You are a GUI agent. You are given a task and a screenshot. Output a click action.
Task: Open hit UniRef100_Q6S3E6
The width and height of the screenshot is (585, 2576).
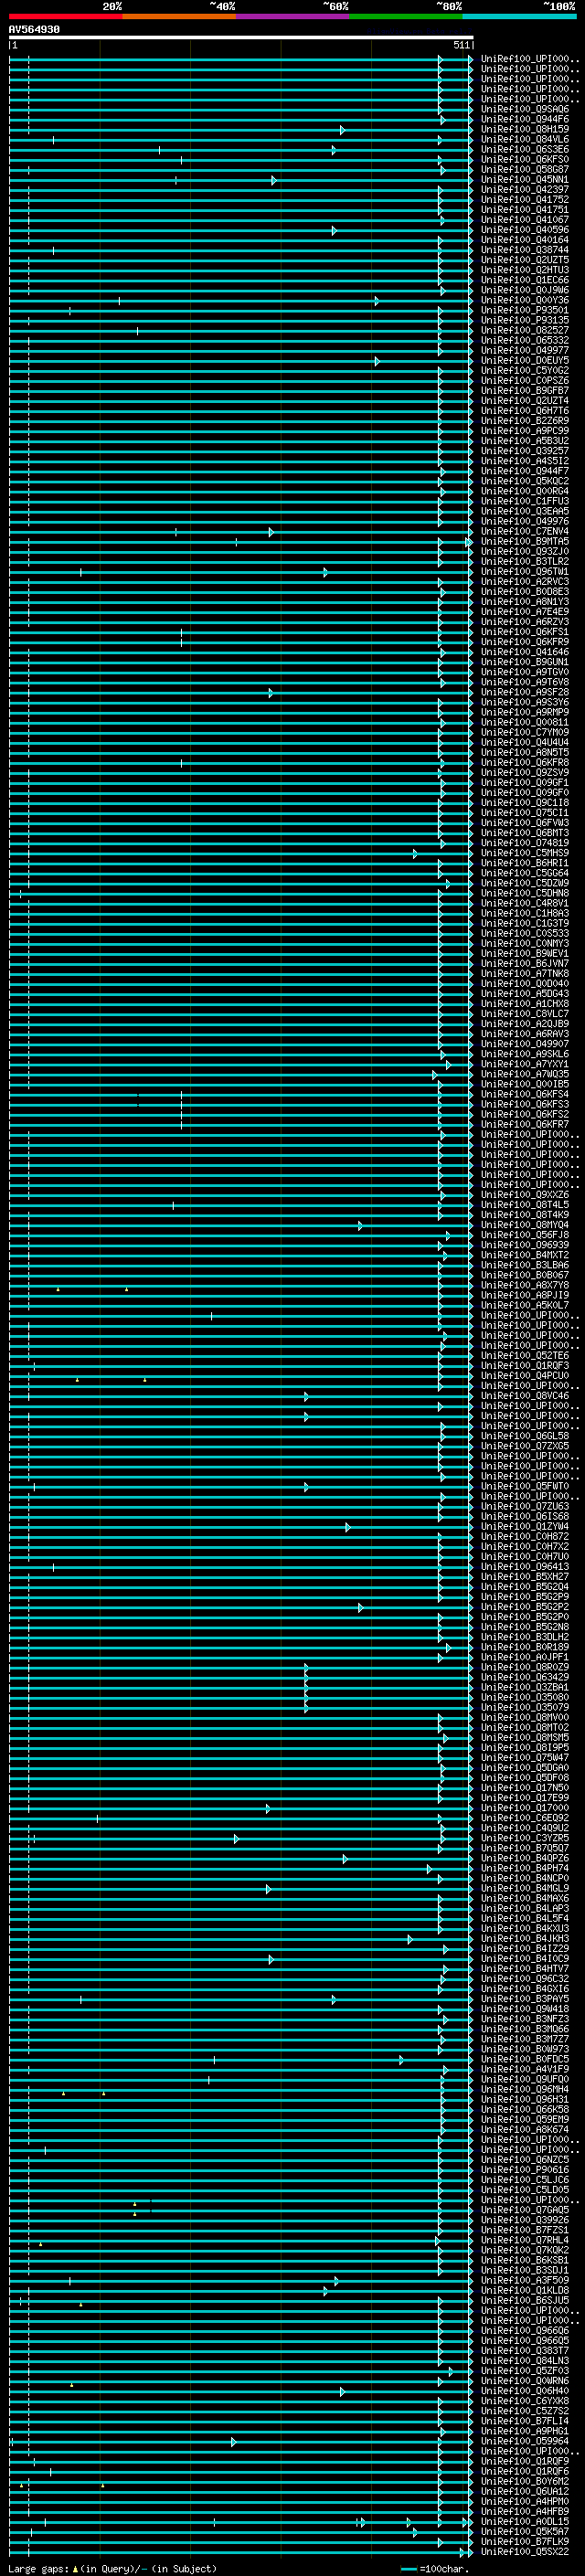[525, 149]
